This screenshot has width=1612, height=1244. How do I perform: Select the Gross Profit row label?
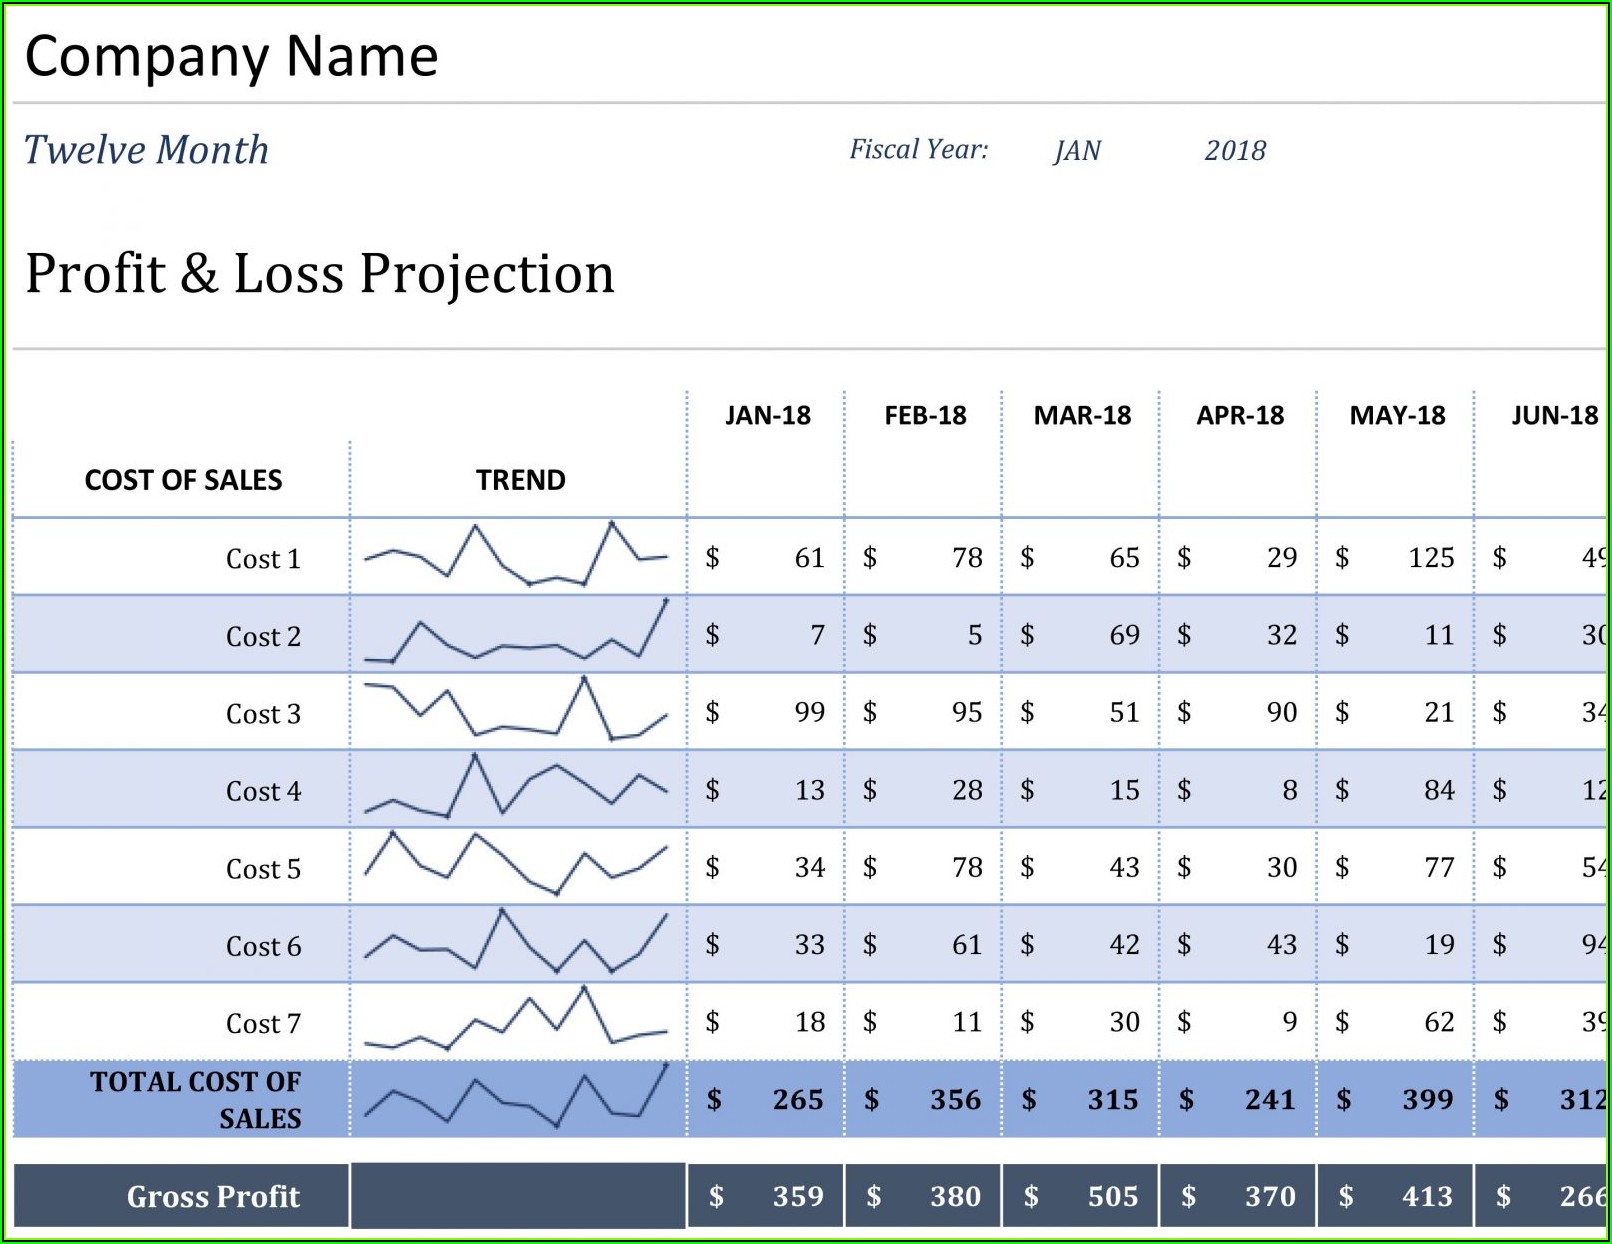coord(213,1196)
